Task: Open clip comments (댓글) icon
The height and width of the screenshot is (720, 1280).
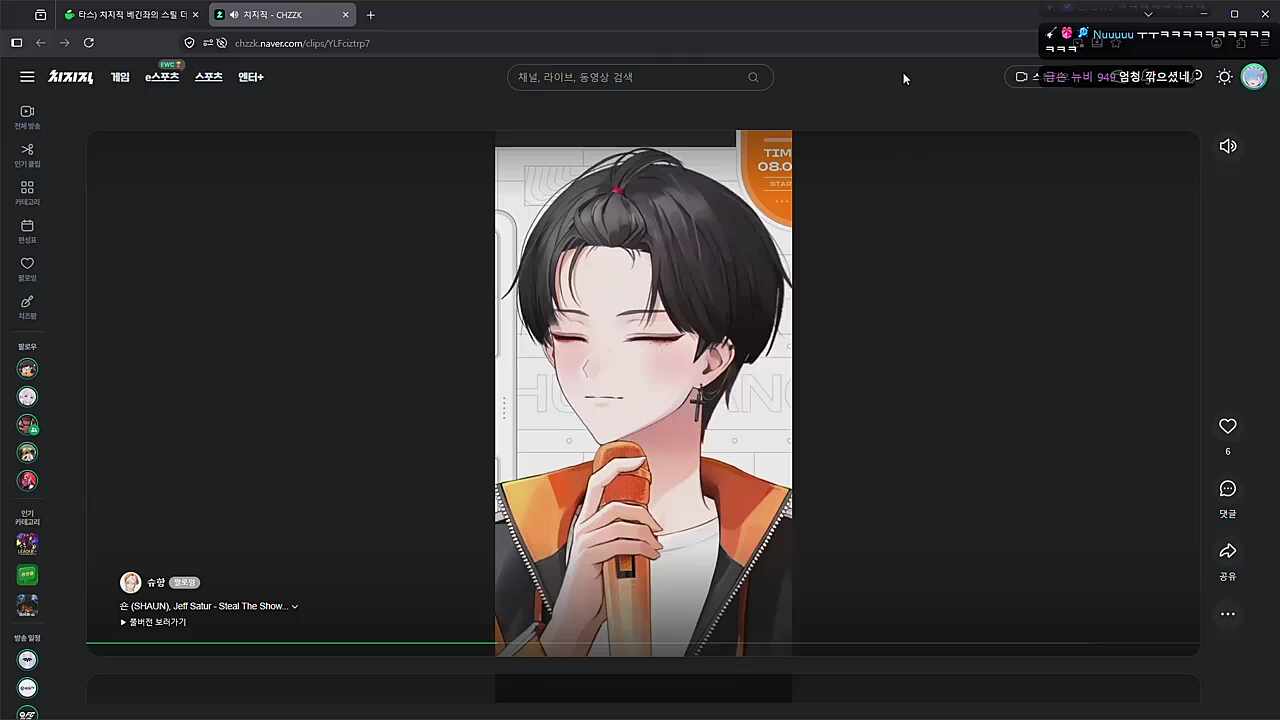Action: point(1228,489)
